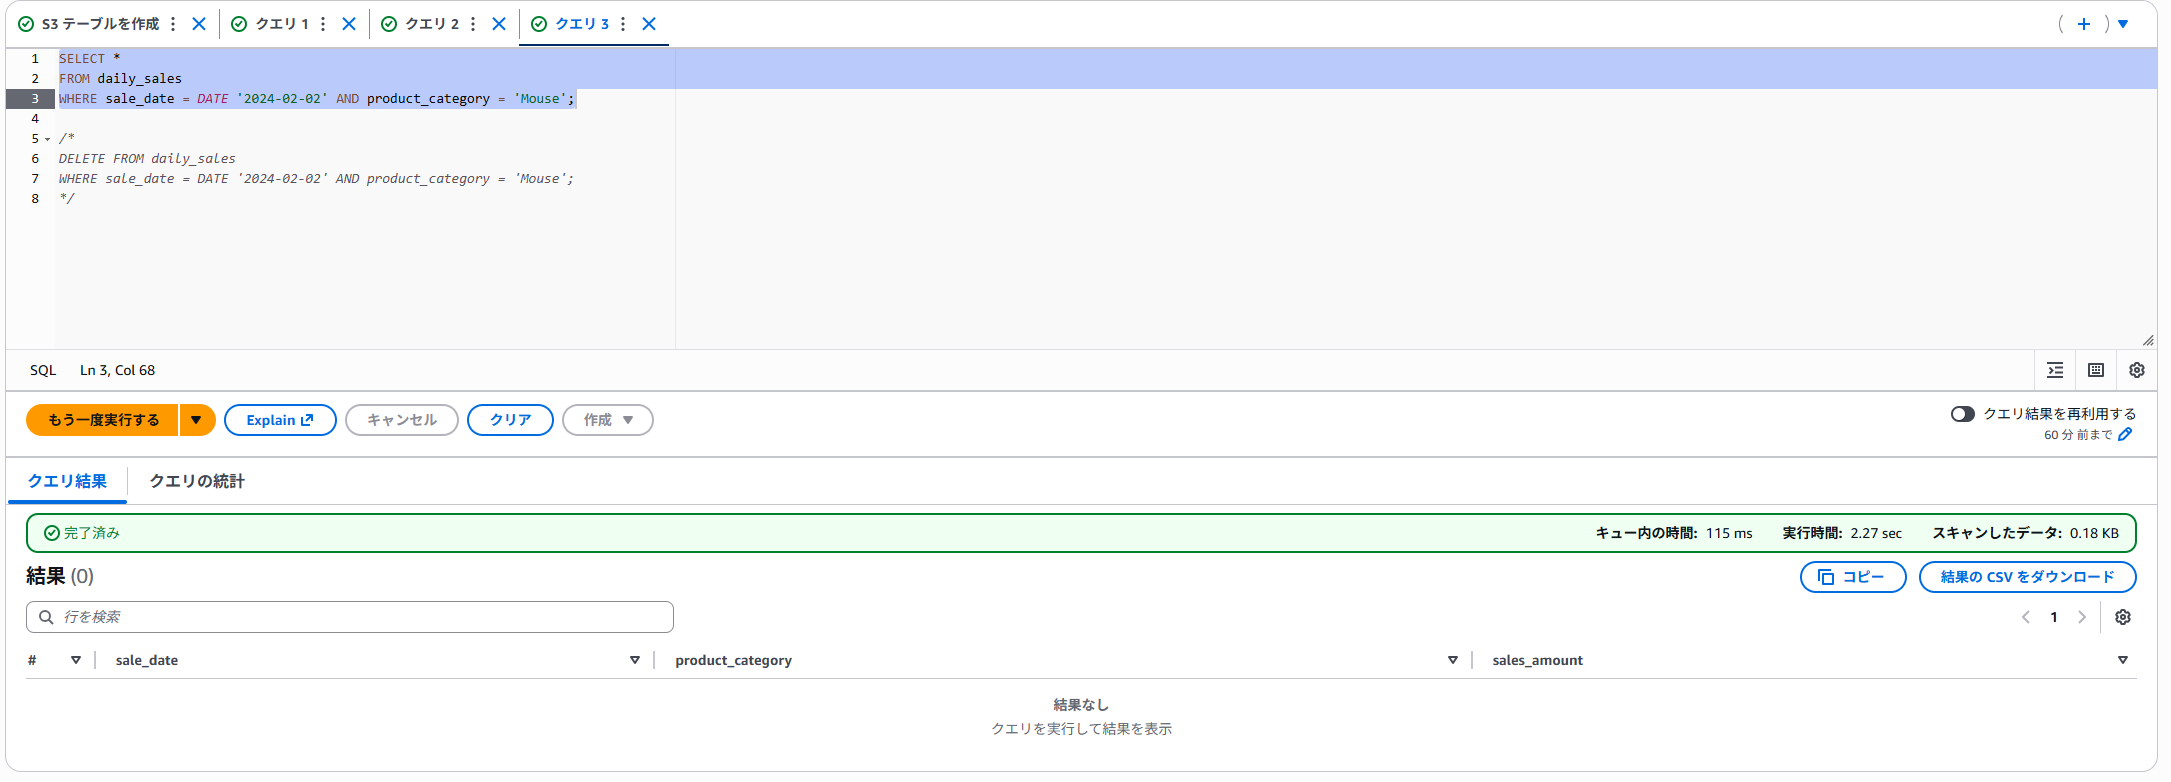Switch to the クエリ 1 tab
Viewport: 2171px width, 782px height.
282,24
